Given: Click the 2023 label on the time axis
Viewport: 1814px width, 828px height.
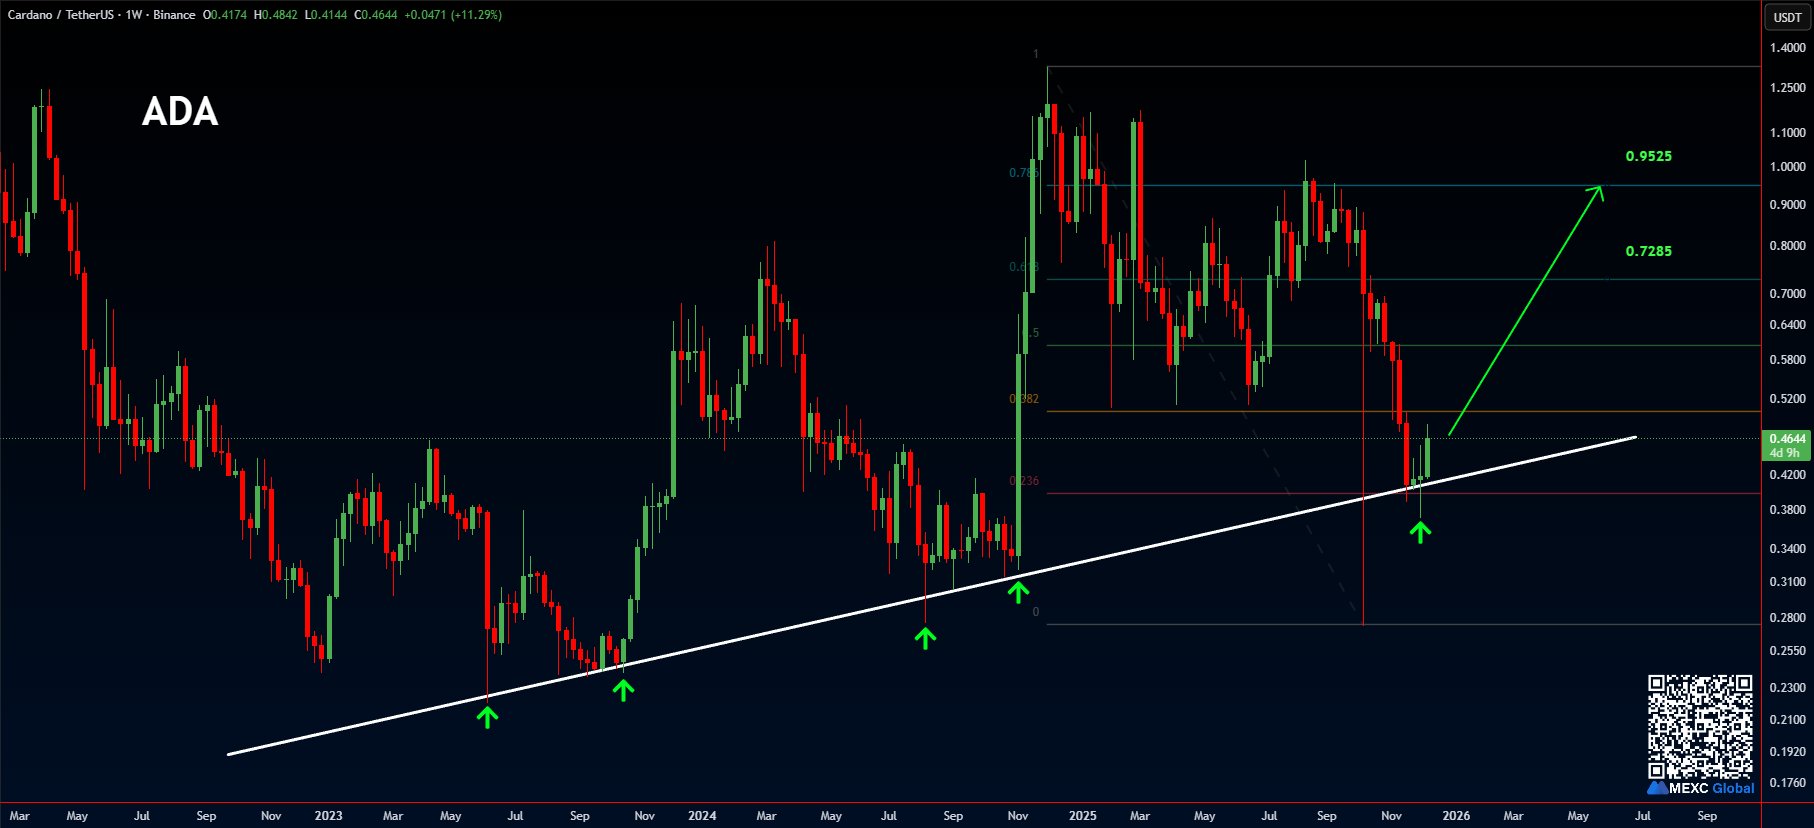Looking at the screenshot, I should pos(328,816).
